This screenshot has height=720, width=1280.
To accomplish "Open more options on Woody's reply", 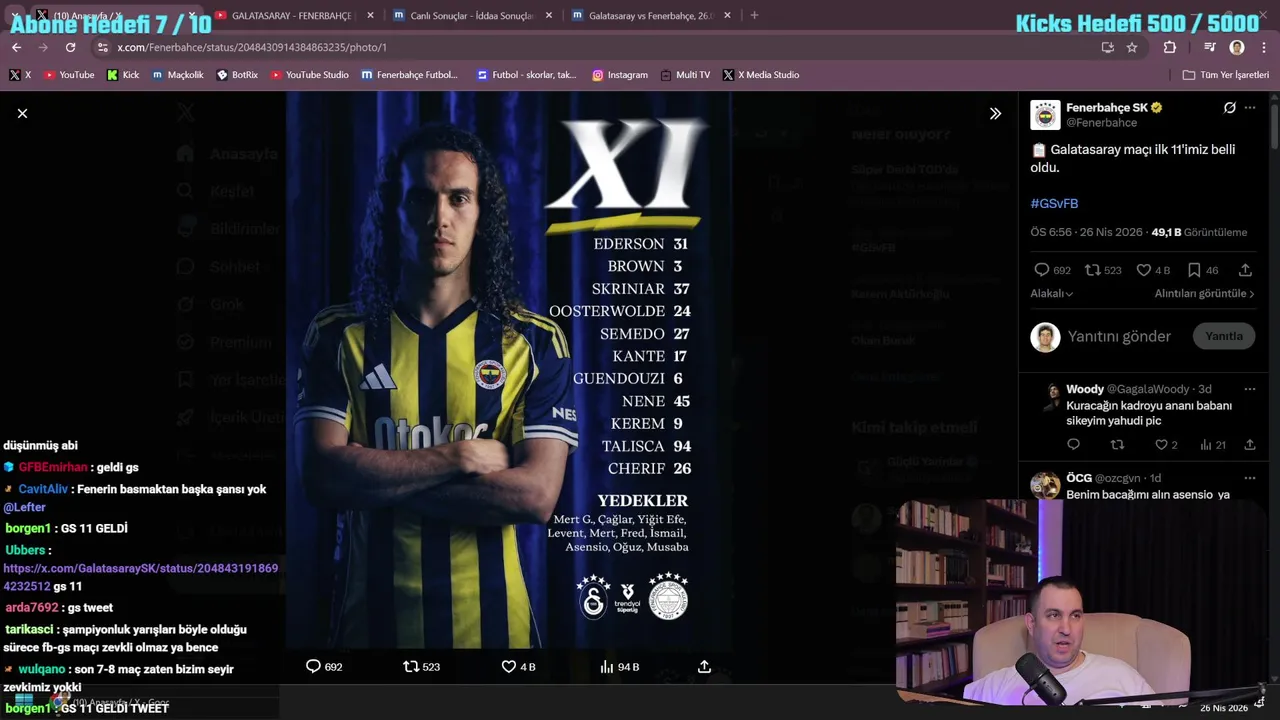I will [x=1250, y=389].
